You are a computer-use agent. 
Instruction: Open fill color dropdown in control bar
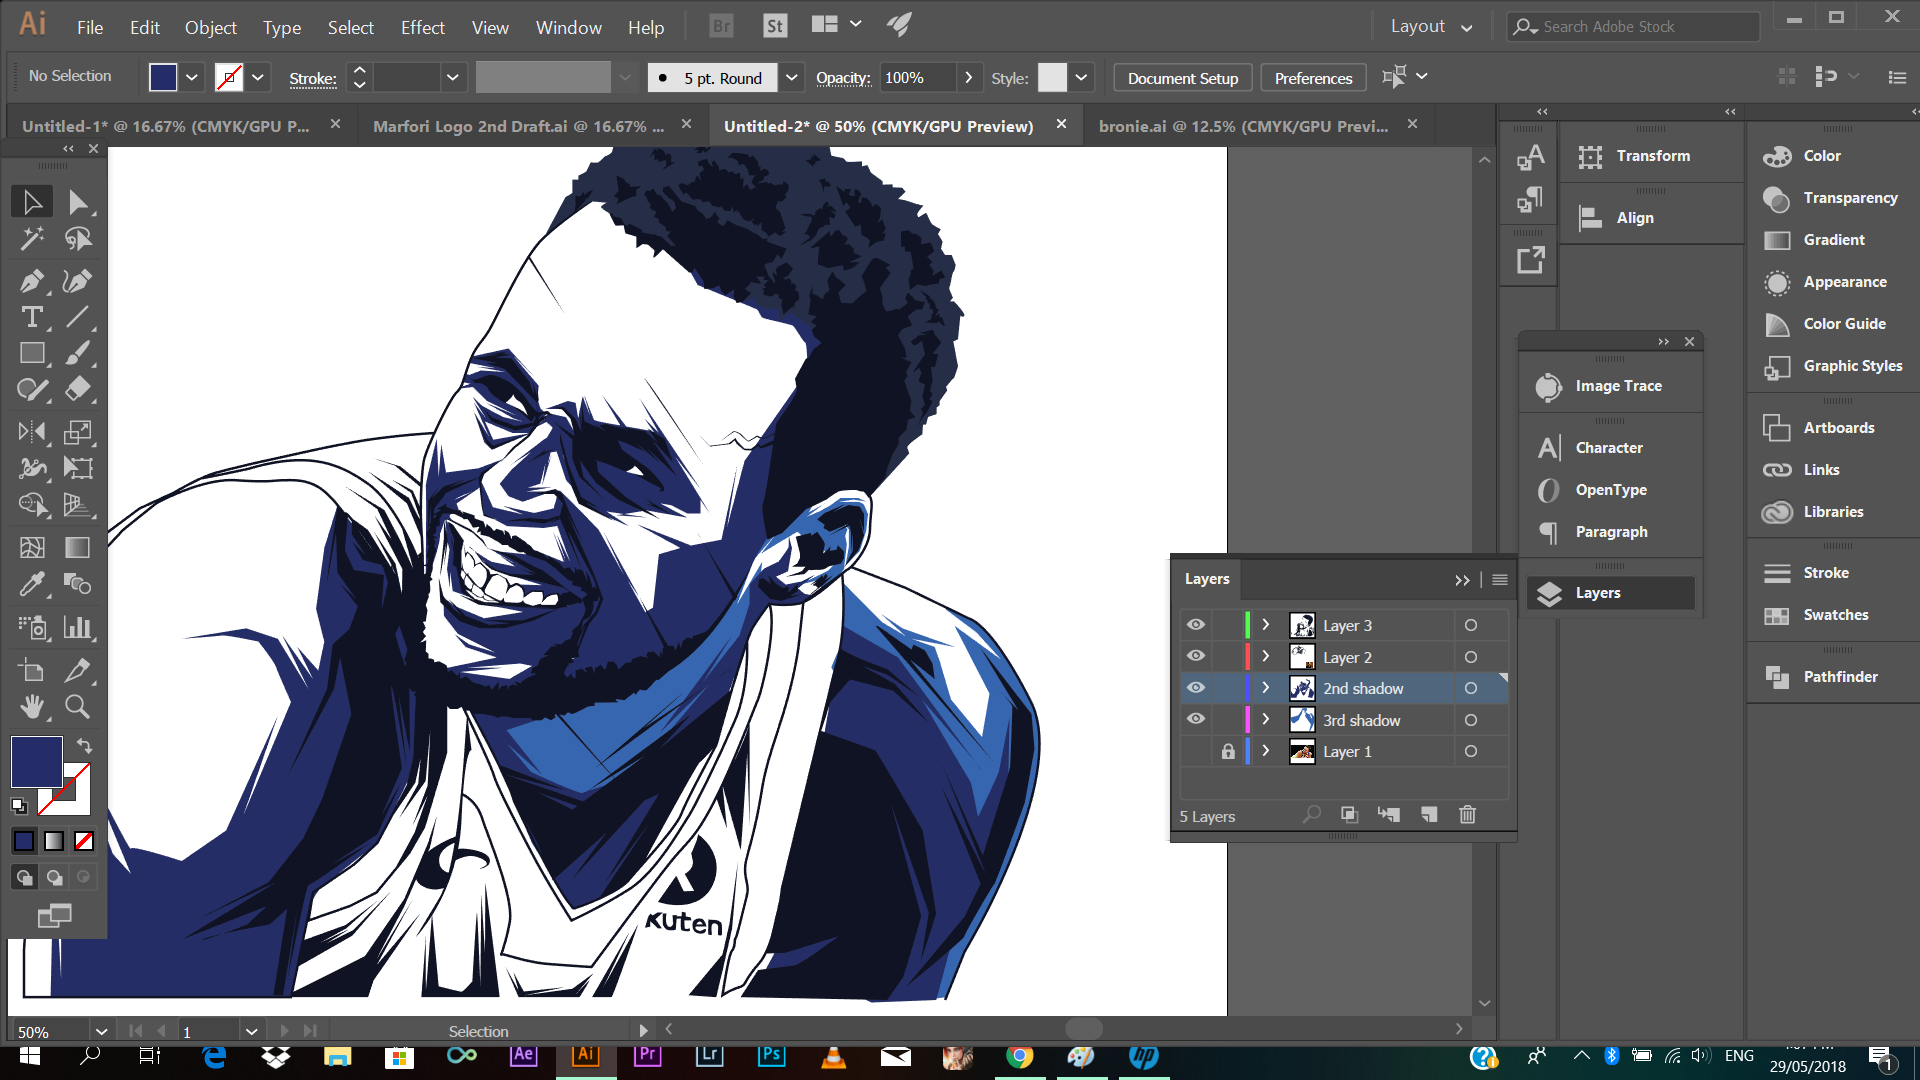pyautogui.click(x=192, y=77)
